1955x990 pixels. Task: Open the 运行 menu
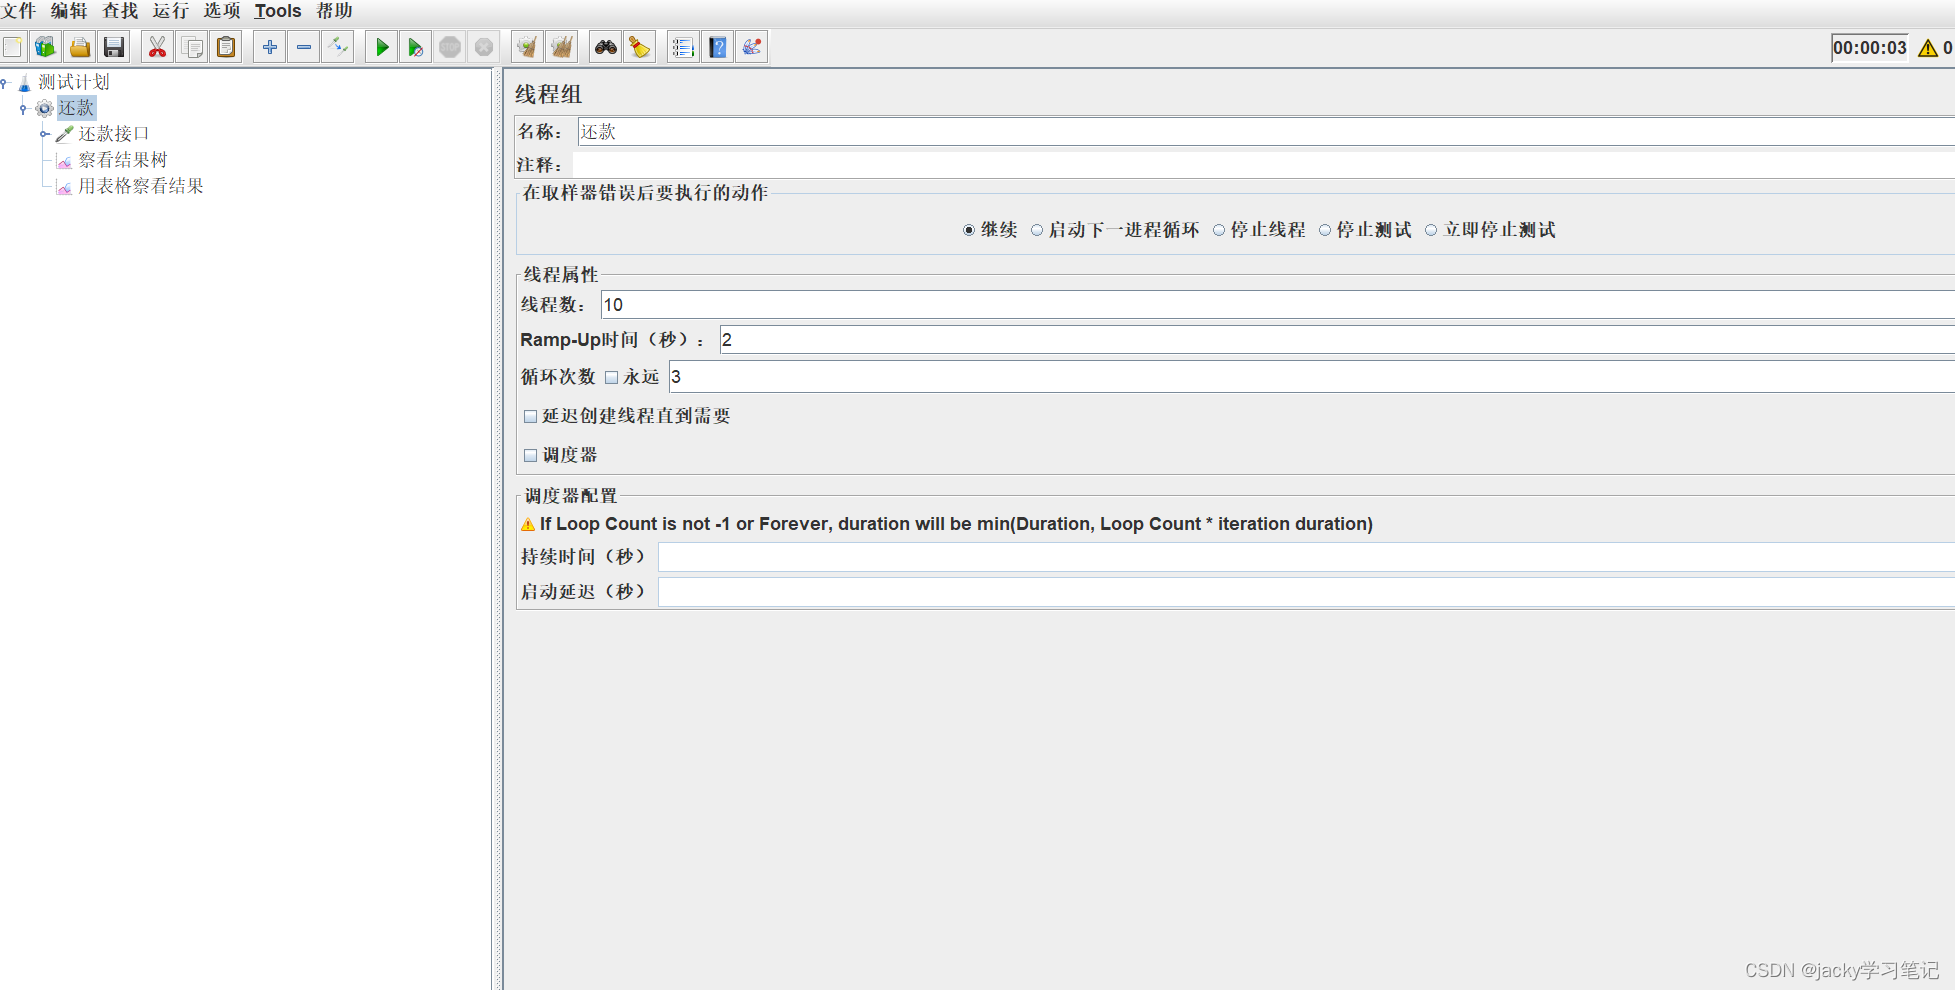coord(170,11)
